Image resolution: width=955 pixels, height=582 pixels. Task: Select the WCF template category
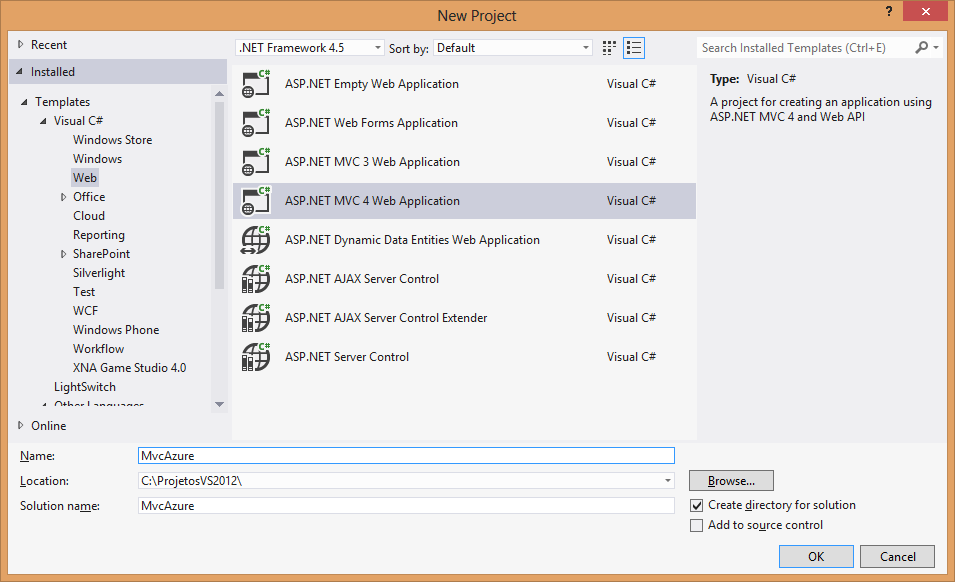pos(85,311)
